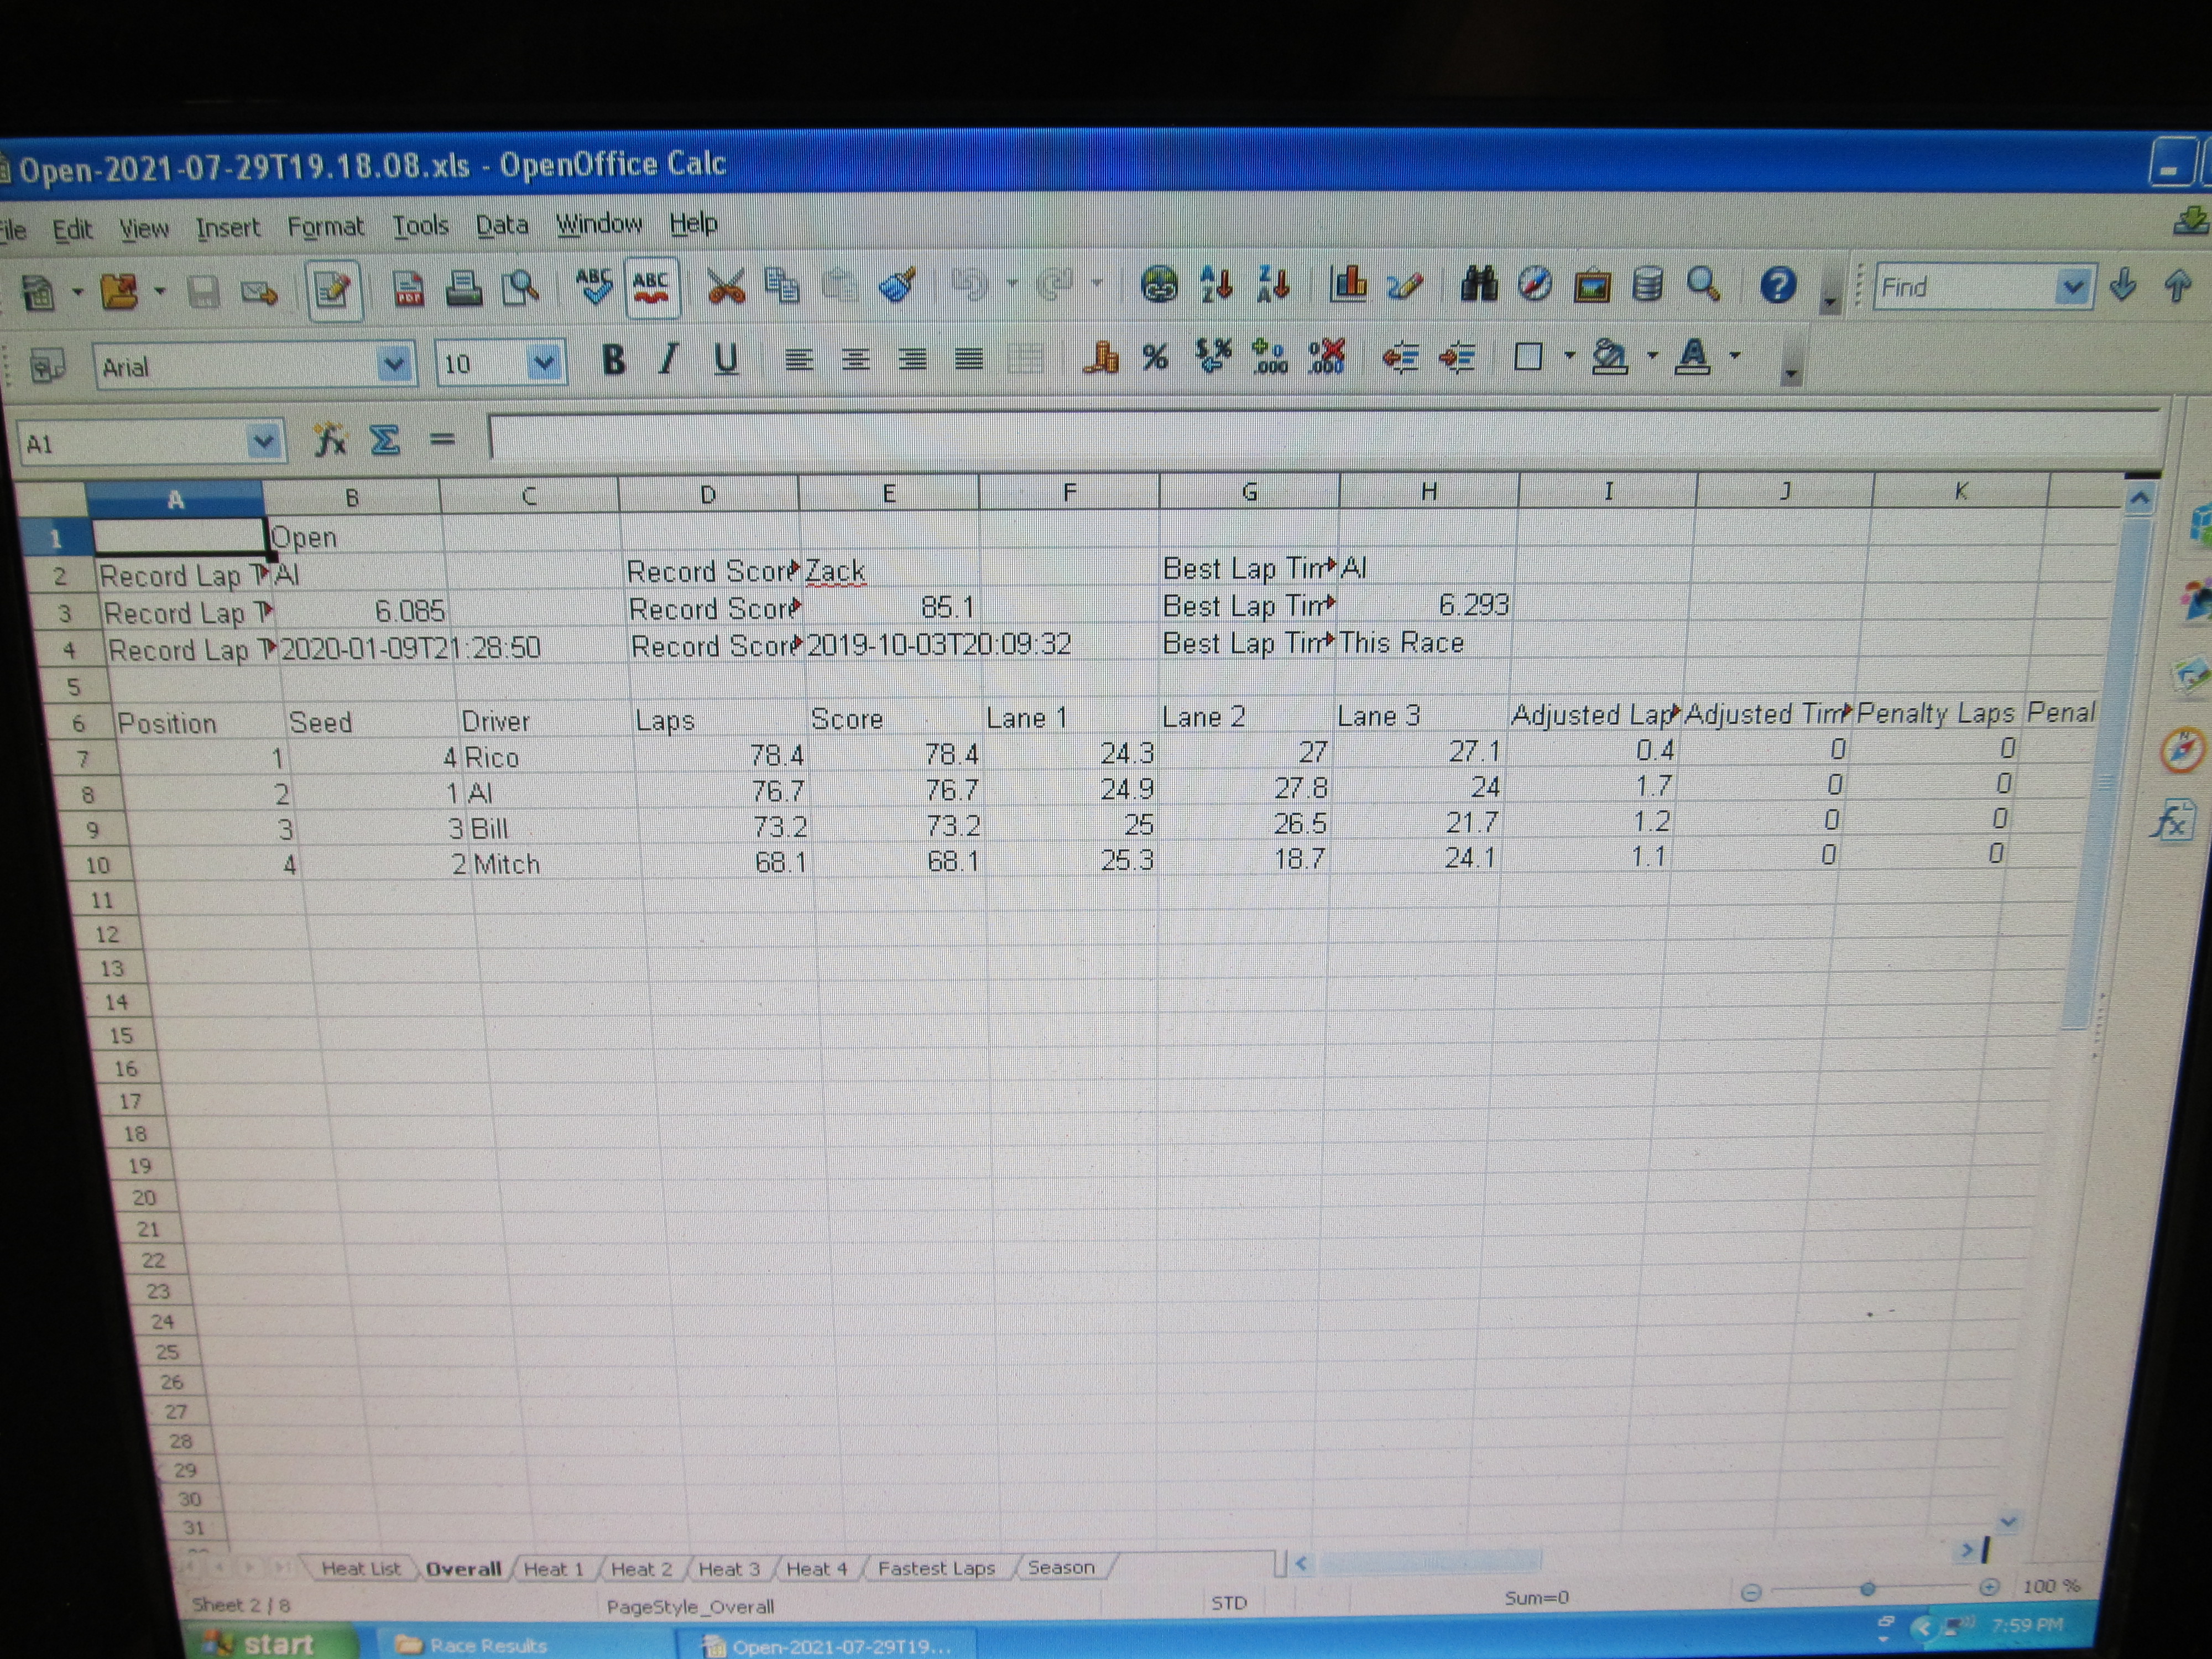Image resolution: width=2212 pixels, height=1659 pixels.
Task: Click the Cut scissors icon
Action: tap(726, 286)
